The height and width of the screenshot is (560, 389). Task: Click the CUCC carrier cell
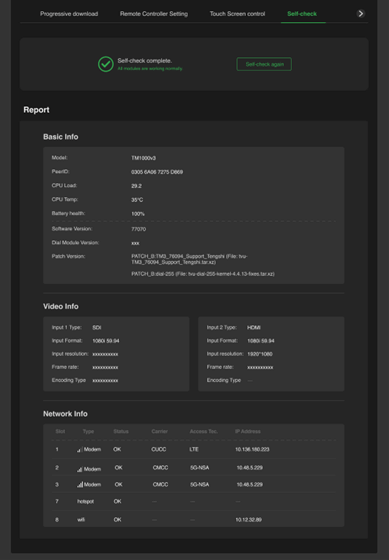(159, 449)
